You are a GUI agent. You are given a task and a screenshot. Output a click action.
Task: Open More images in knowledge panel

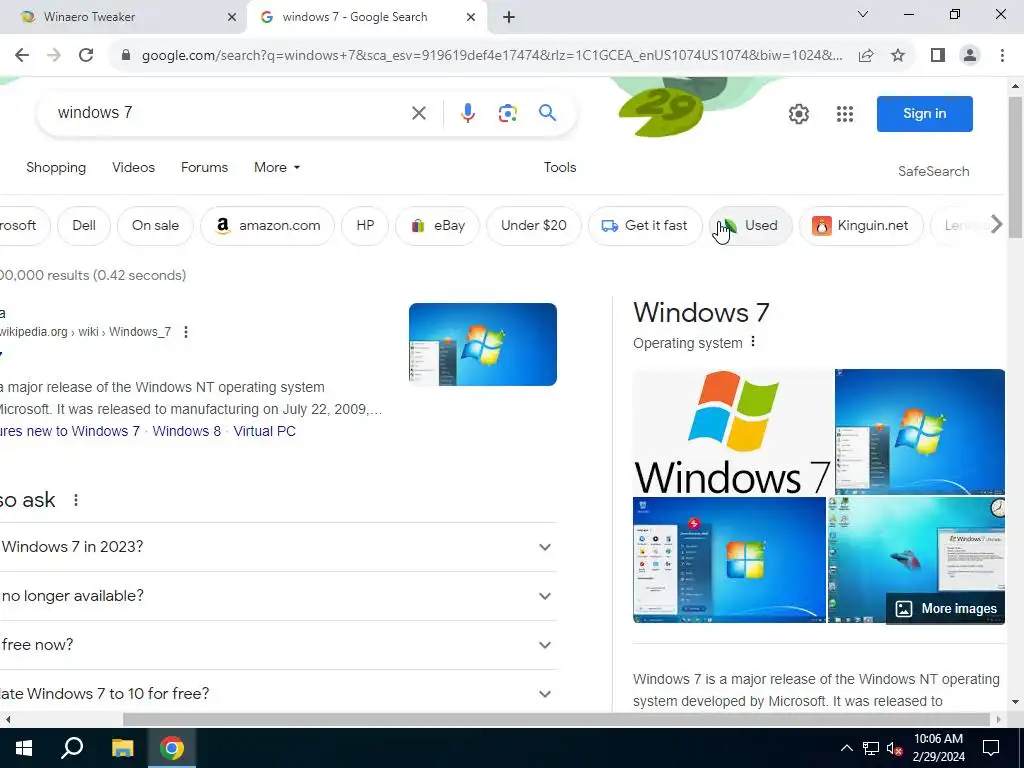(x=945, y=609)
